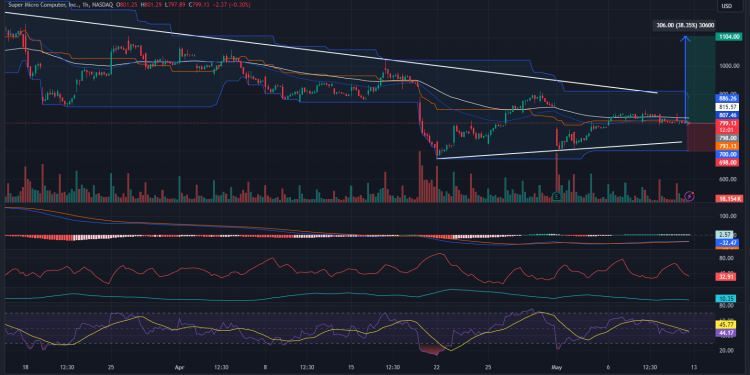Screen dimensions: 750x375
Task: Click the Super Micro Computer, Inc. symbol title
Action: coord(44,5)
